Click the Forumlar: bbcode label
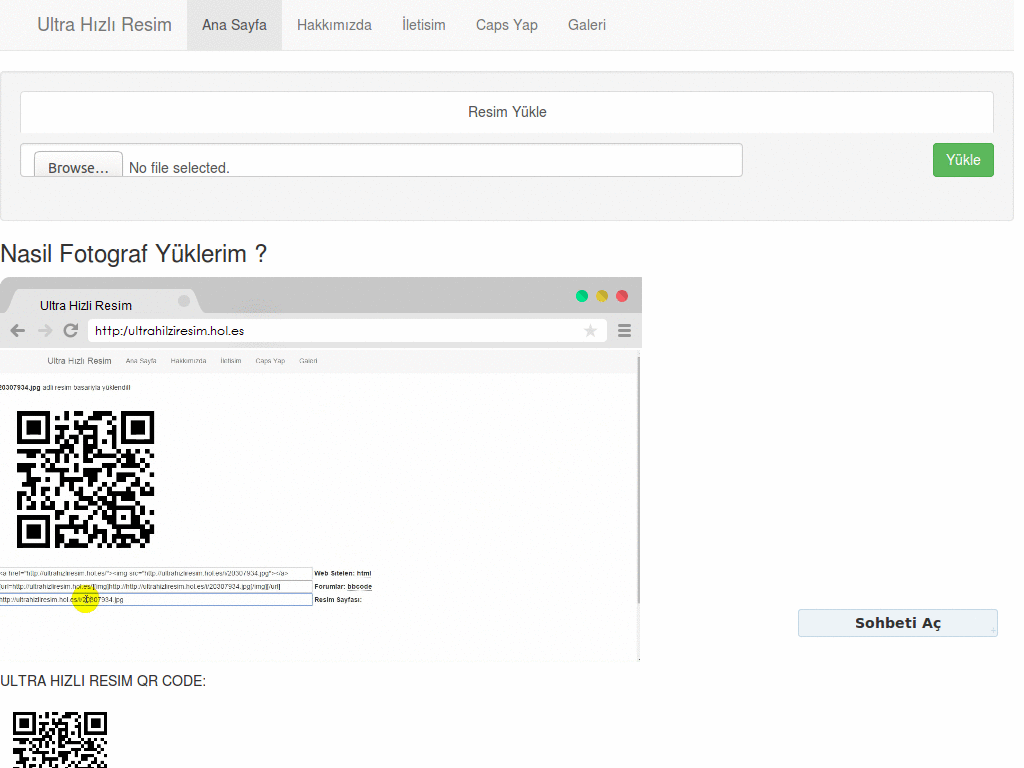1024x768 pixels. (344, 586)
